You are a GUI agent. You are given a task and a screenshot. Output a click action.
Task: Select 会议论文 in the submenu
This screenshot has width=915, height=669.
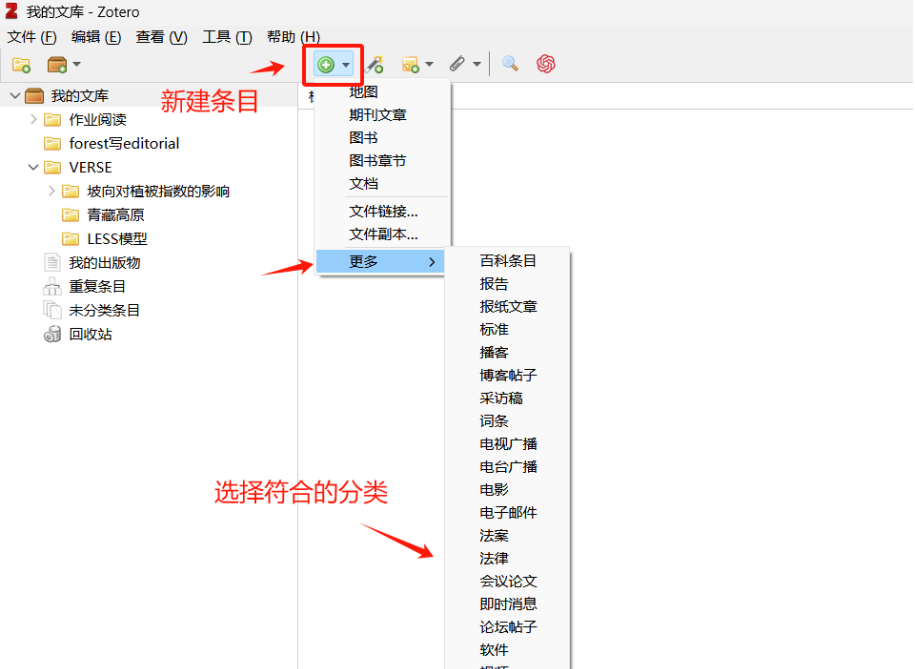507,581
